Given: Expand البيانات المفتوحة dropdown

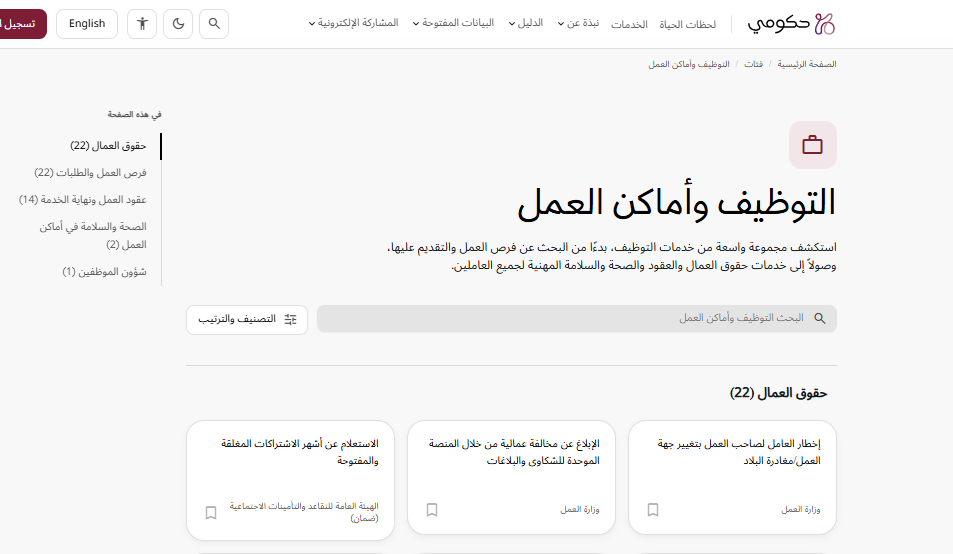Looking at the screenshot, I should click(x=453, y=23).
